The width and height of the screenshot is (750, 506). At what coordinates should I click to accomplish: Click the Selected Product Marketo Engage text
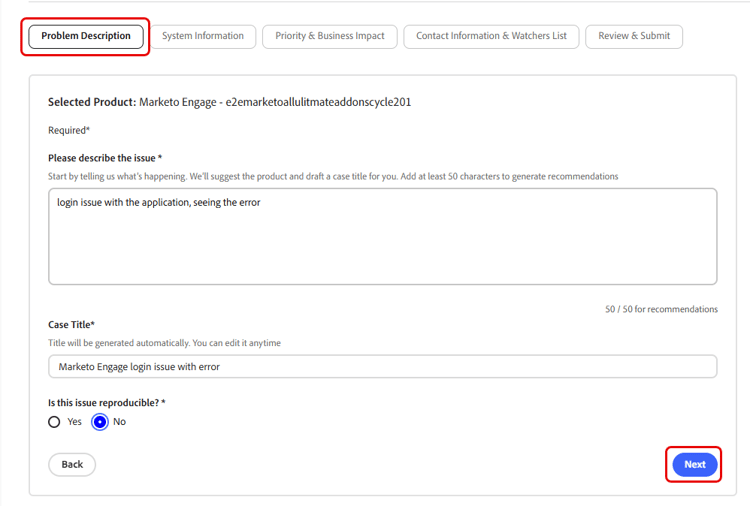[x=230, y=102]
